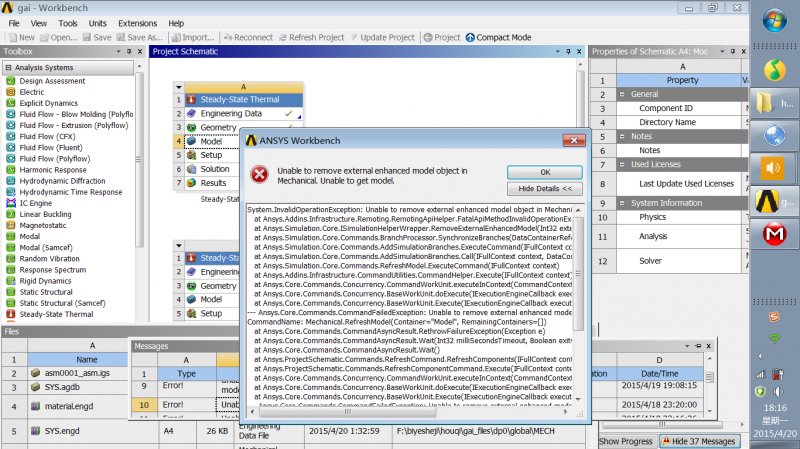Select Fluid Flow (CFX) in Toolbox
The width and height of the screenshot is (800, 449).
click(47, 136)
